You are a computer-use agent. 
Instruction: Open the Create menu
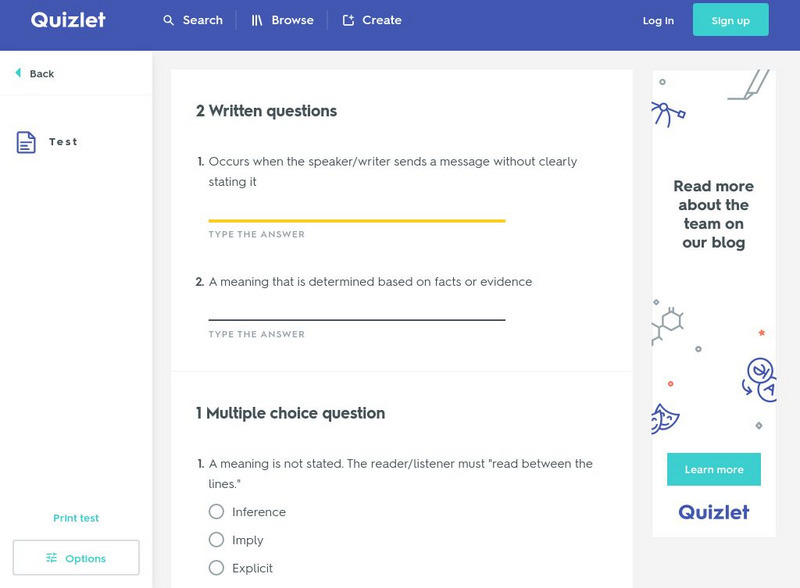pyautogui.click(x=372, y=20)
